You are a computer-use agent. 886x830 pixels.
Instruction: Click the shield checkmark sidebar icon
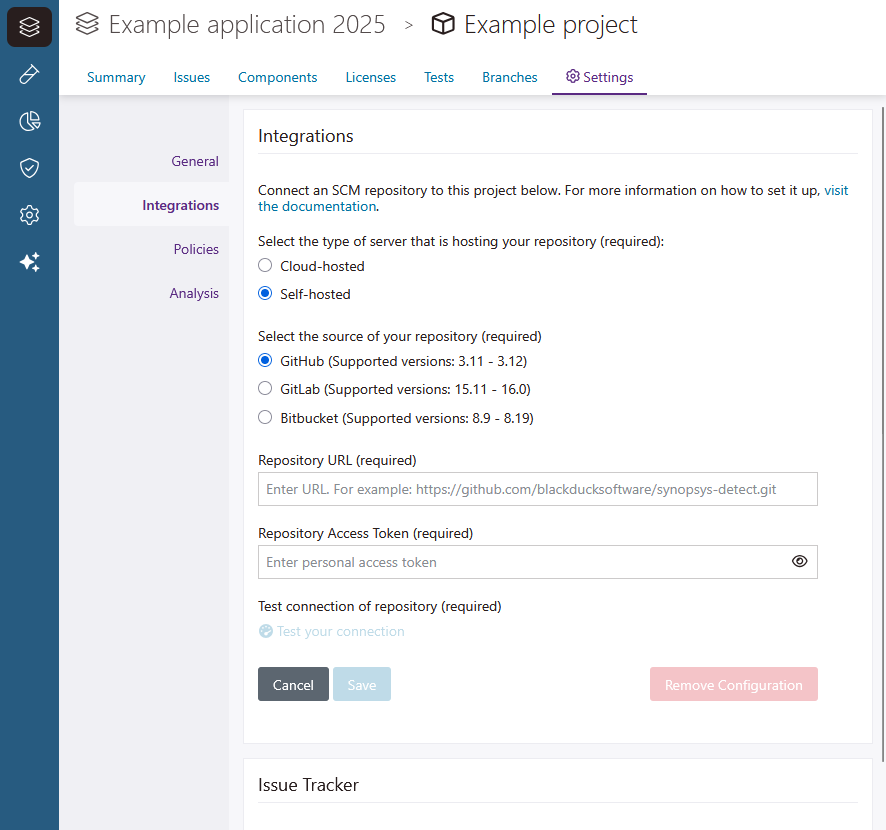point(29,168)
